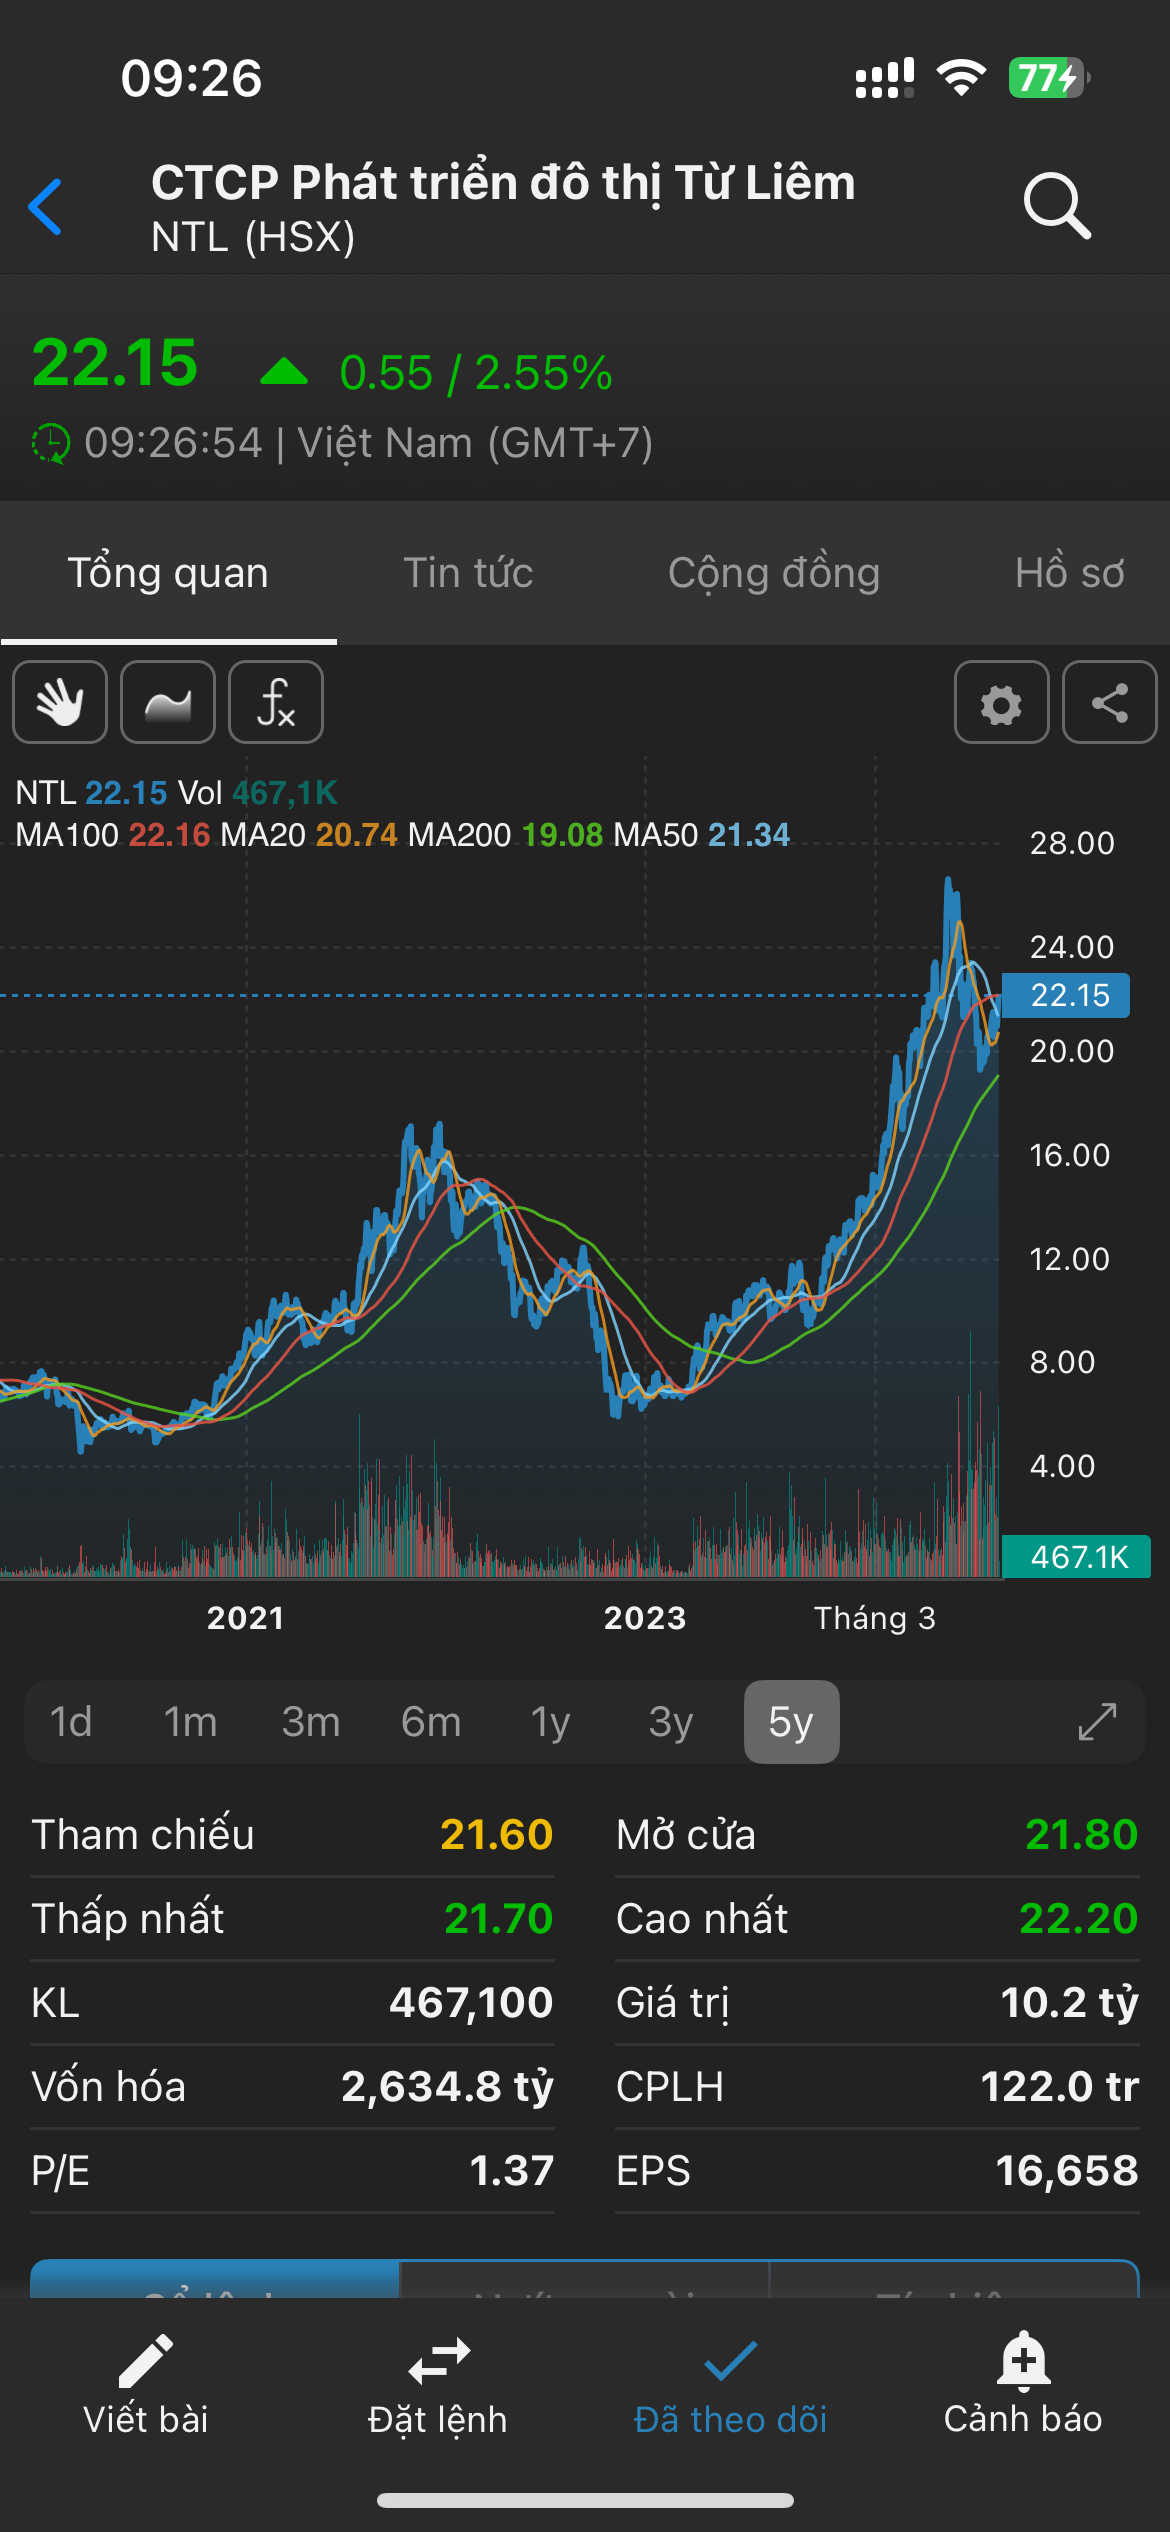Screen dimensions: 1170x2532
Task: Tap NTL 22.15 Vol legend line
Action: (177, 793)
